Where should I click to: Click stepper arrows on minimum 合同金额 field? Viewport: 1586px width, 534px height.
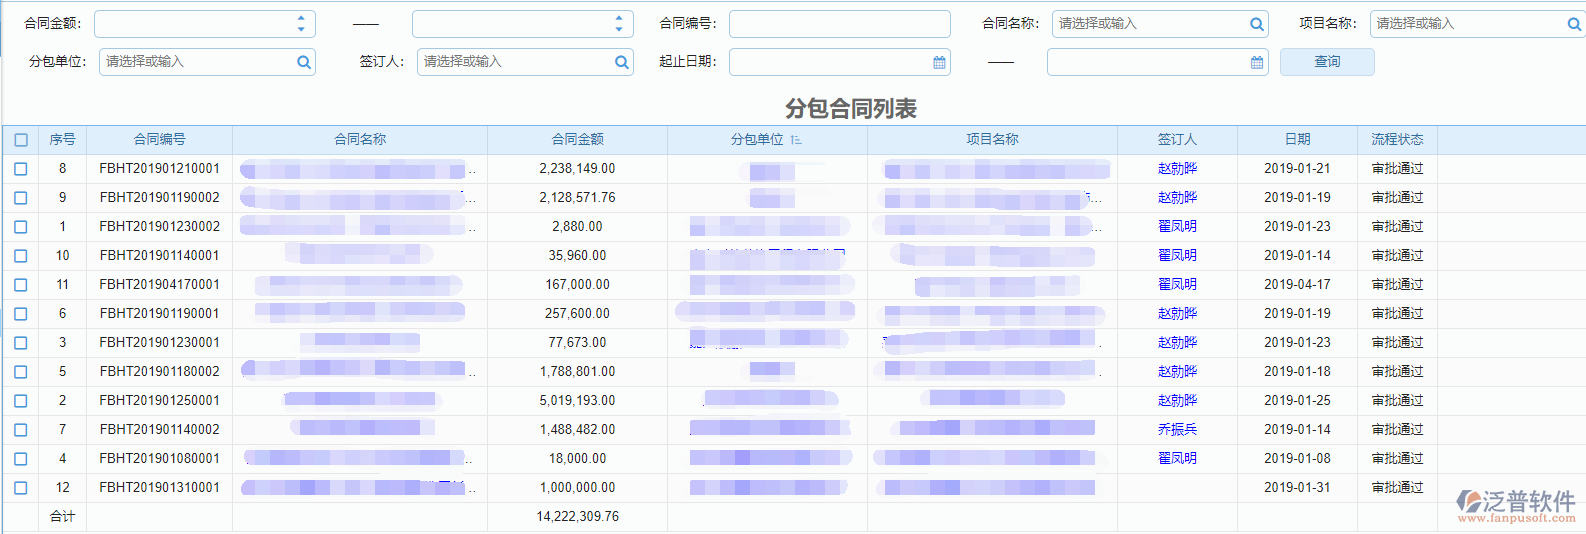pyautogui.click(x=301, y=24)
